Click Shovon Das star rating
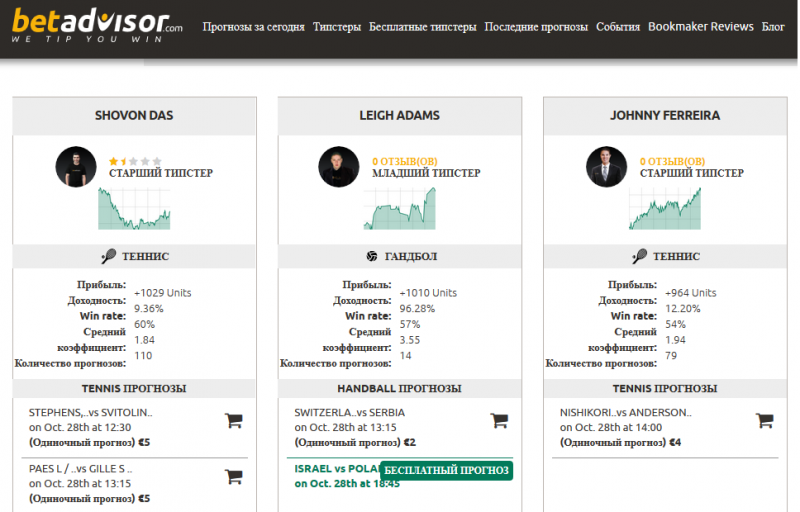The image size is (800, 512). 135,161
